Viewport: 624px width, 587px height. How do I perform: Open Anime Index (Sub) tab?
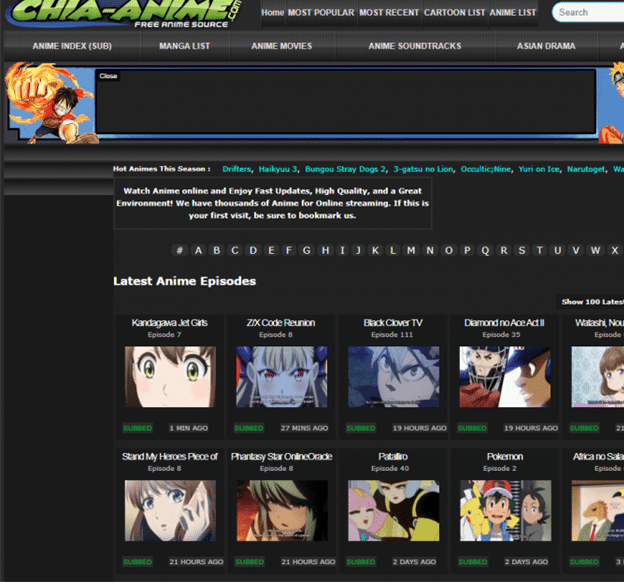(x=72, y=46)
